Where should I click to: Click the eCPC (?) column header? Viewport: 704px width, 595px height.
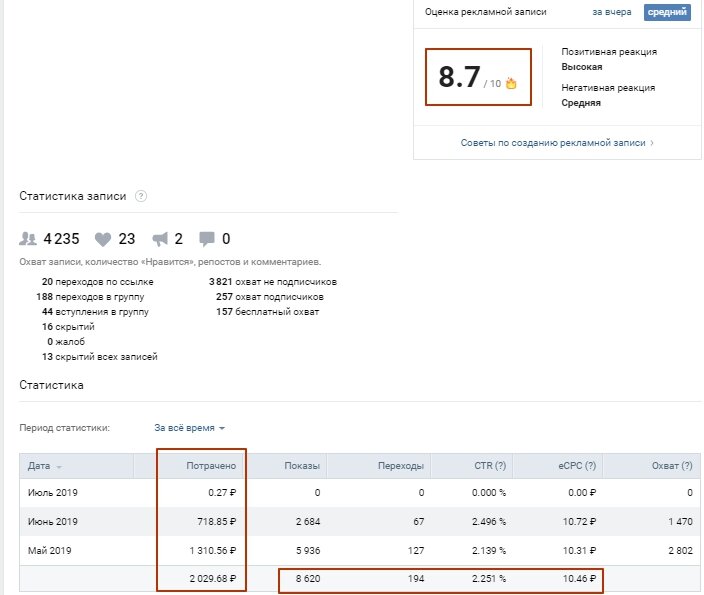point(577,466)
